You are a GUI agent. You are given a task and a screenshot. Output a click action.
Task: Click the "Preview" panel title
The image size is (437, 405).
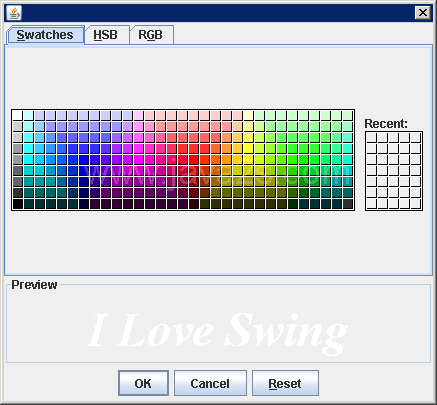pos(34,285)
